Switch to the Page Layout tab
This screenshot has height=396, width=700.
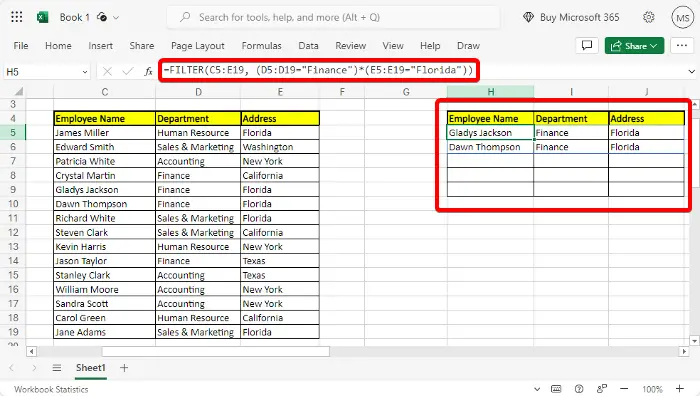click(198, 46)
